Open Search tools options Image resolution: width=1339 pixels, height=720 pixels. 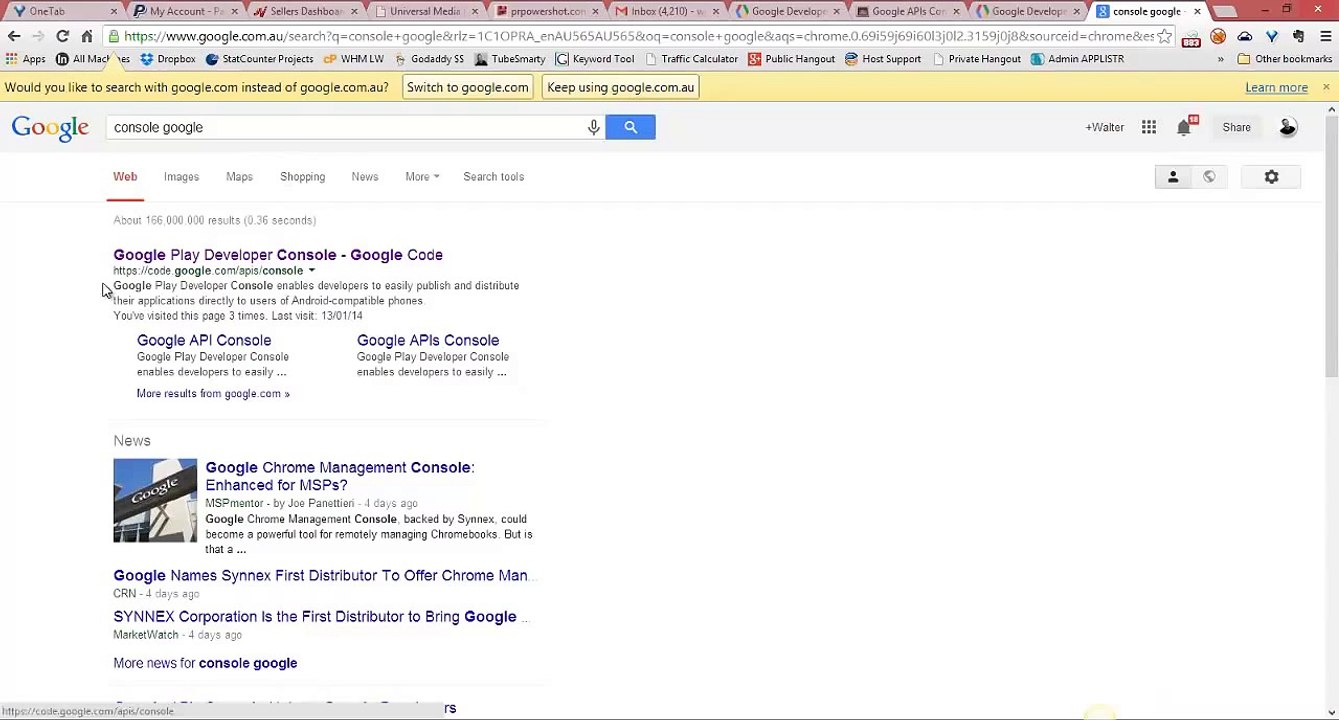pos(493,177)
